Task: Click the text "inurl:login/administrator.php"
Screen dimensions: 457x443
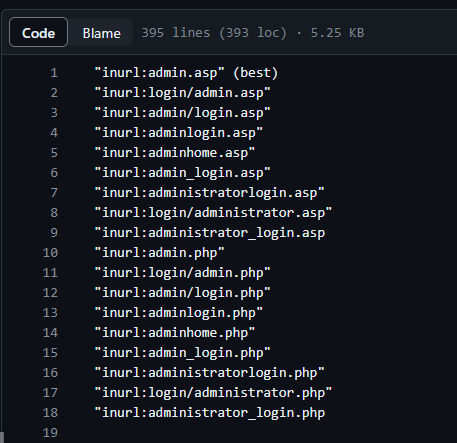Action: 213,393
